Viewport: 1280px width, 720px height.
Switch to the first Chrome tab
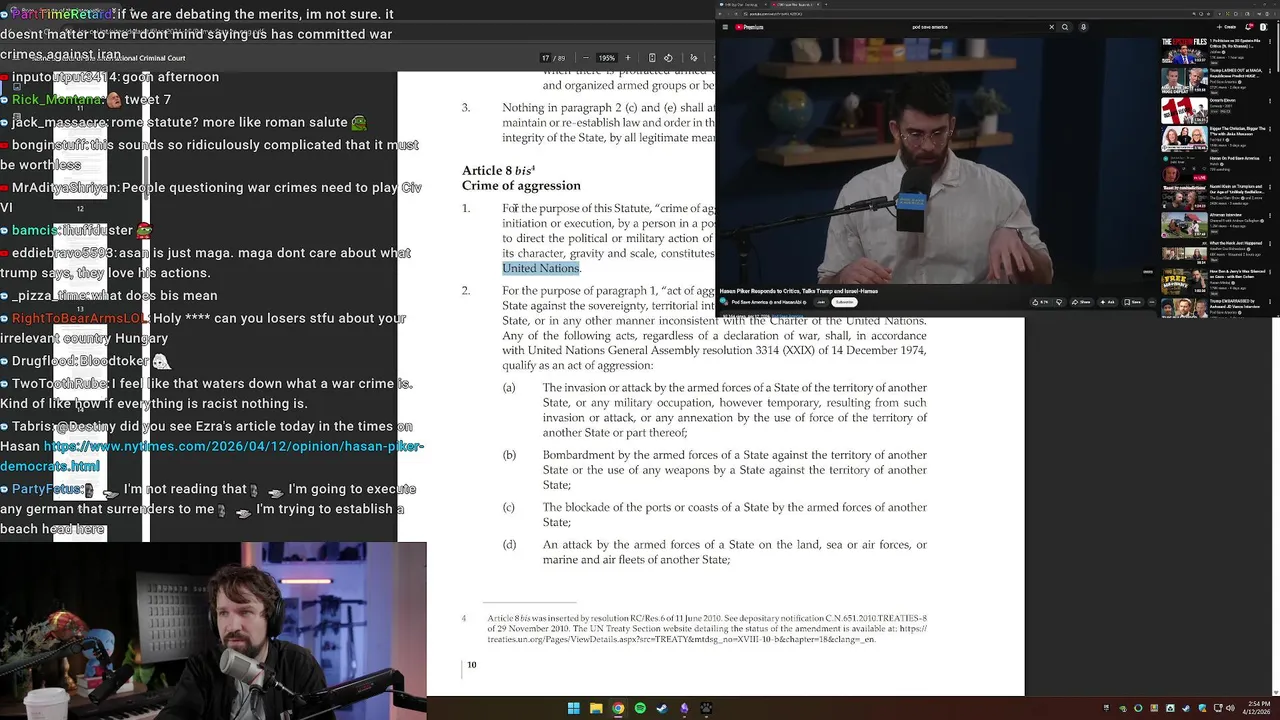coord(742,4)
